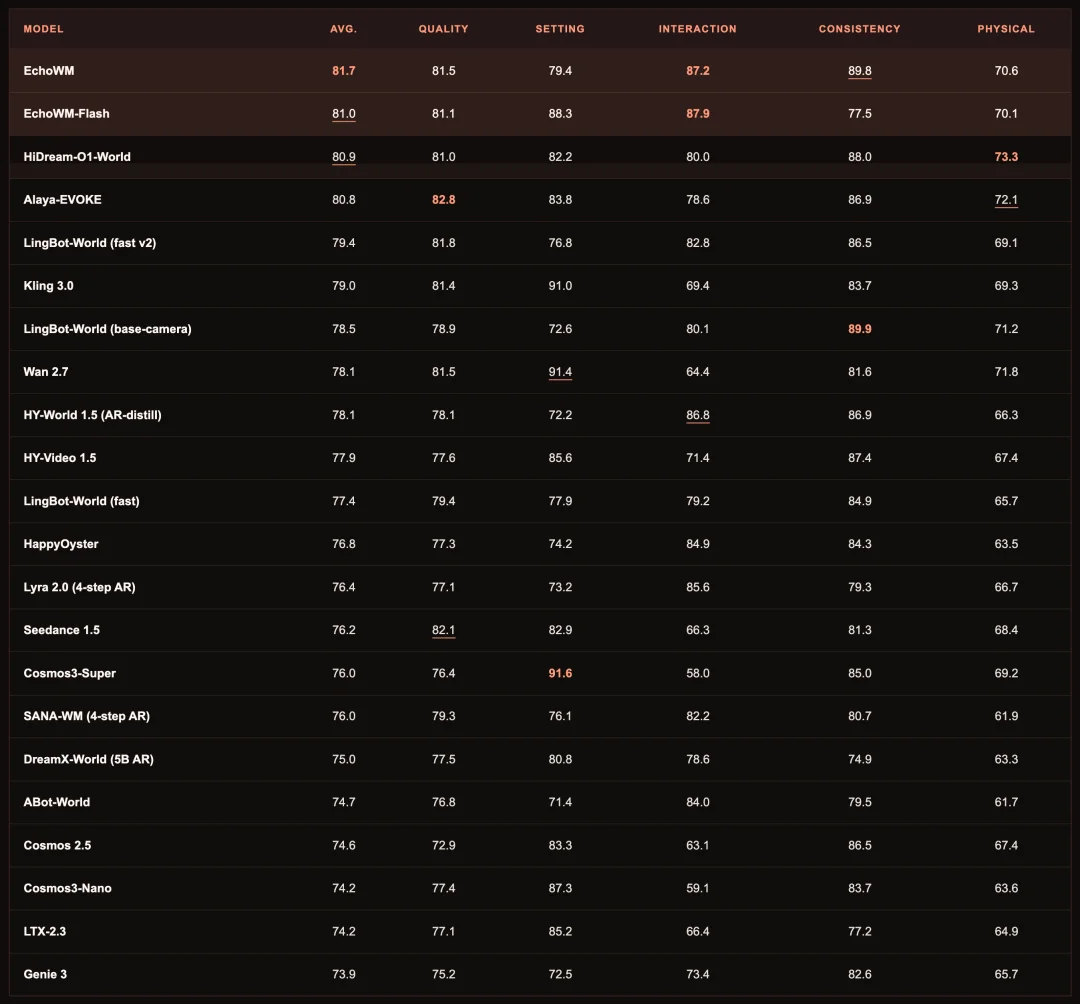Click ABot-World interaction score 84.0

coord(698,802)
